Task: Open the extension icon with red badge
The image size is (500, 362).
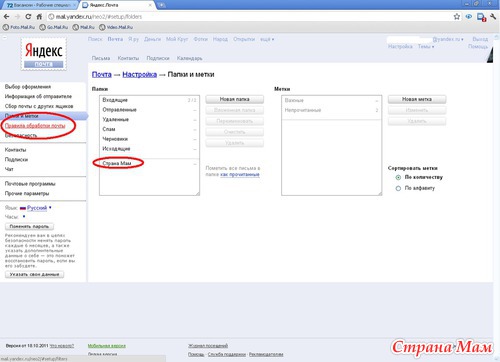Action: (481, 17)
